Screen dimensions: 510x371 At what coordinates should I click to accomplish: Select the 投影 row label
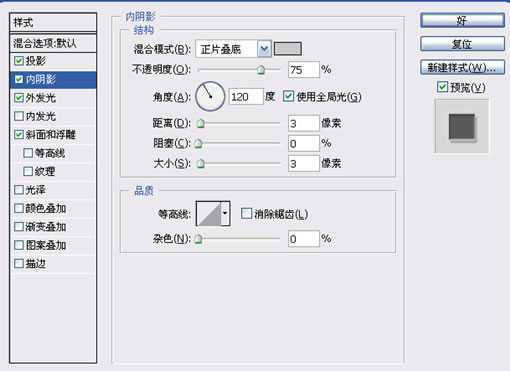pyautogui.click(x=36, y=61)
